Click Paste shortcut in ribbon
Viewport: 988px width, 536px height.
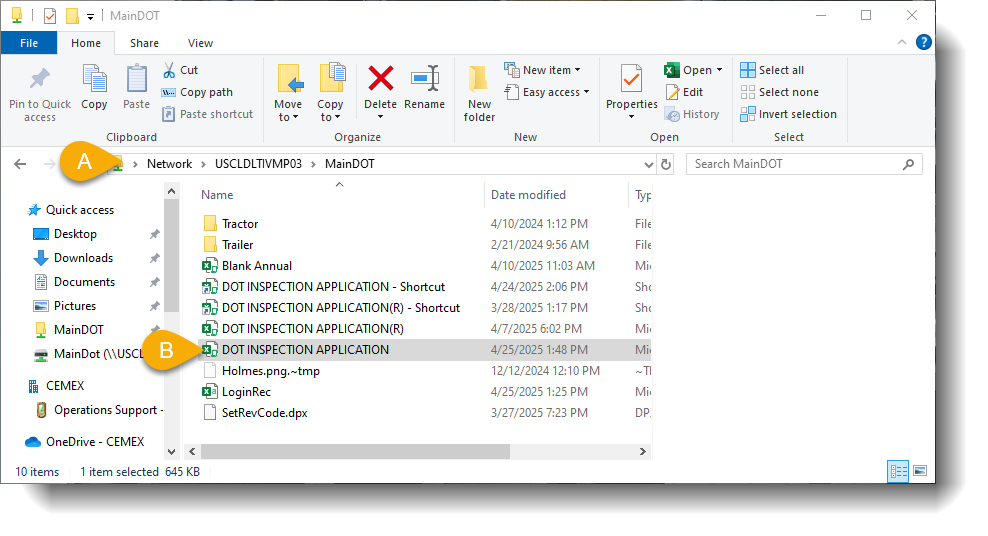tap(207, 114)
